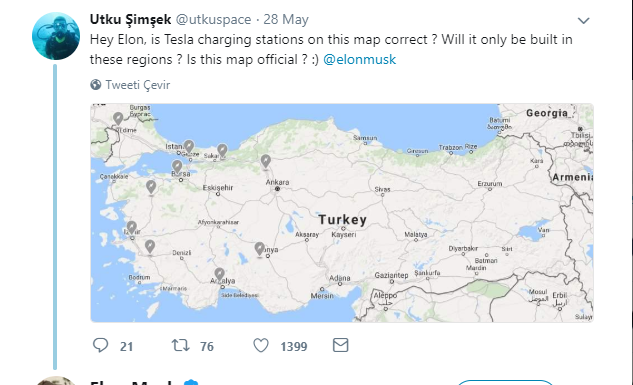Click the globe icon beside Tweeti Çevir
The height and width of the screenshot is (385, 633).
point(96,85)
